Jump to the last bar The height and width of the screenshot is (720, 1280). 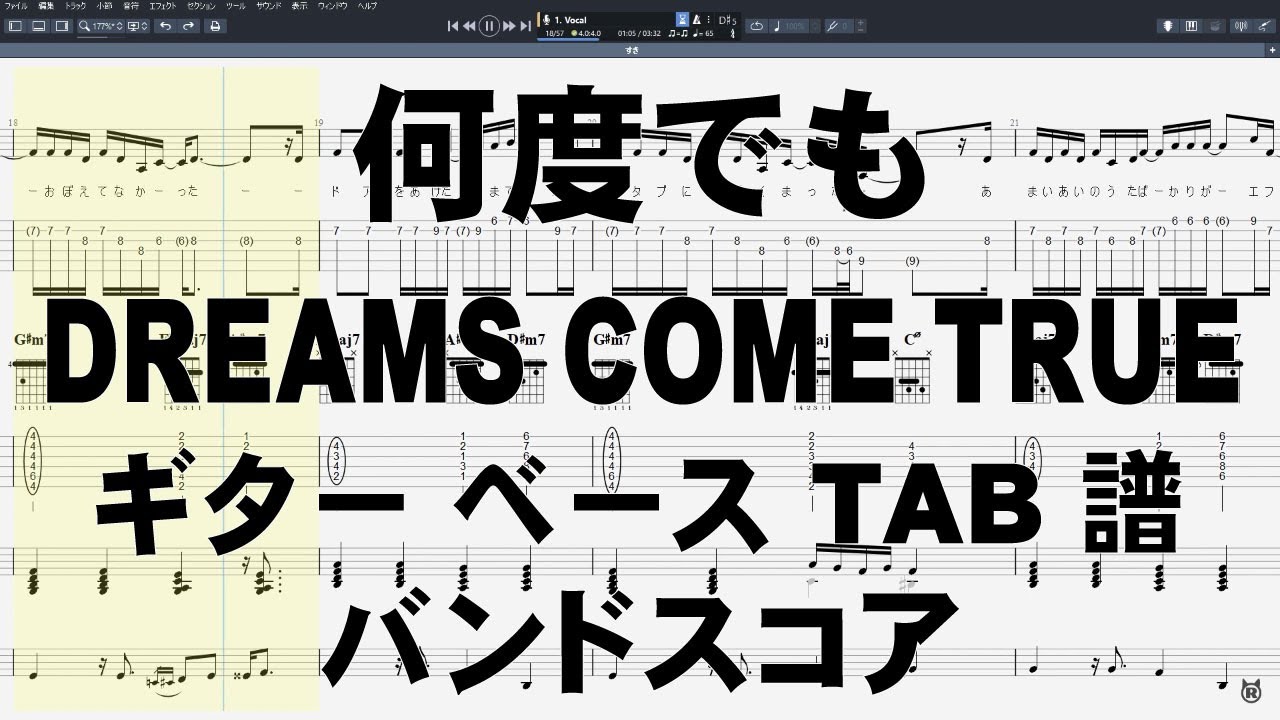pos(525,26)
